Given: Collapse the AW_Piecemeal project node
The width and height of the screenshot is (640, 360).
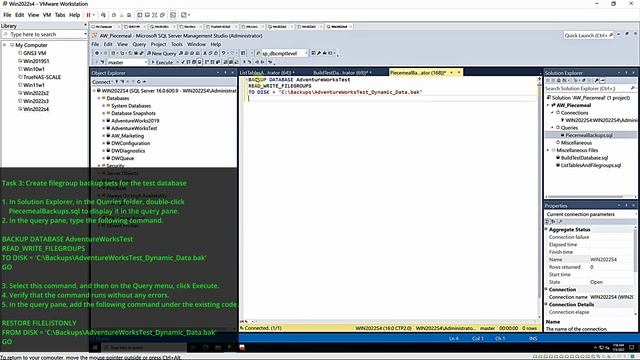Looking at the screenshot, I should click(x=548, y=105).
